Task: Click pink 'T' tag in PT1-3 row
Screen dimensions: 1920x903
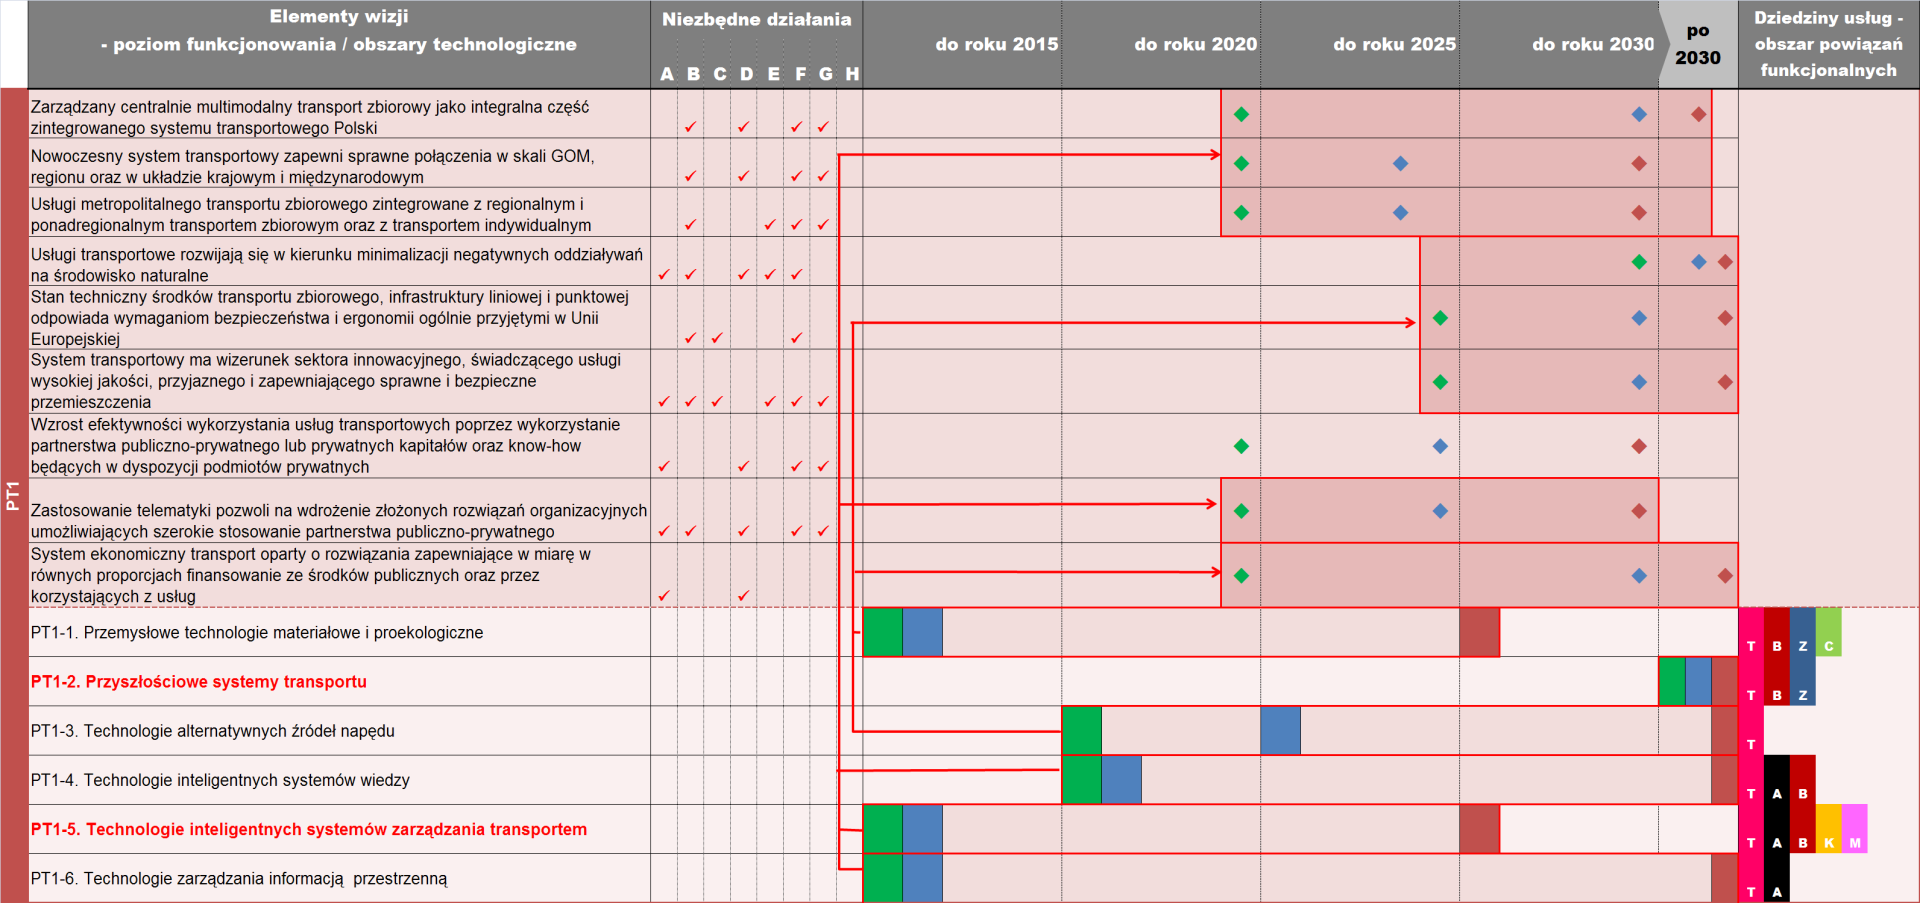Action: [1751, 730]
